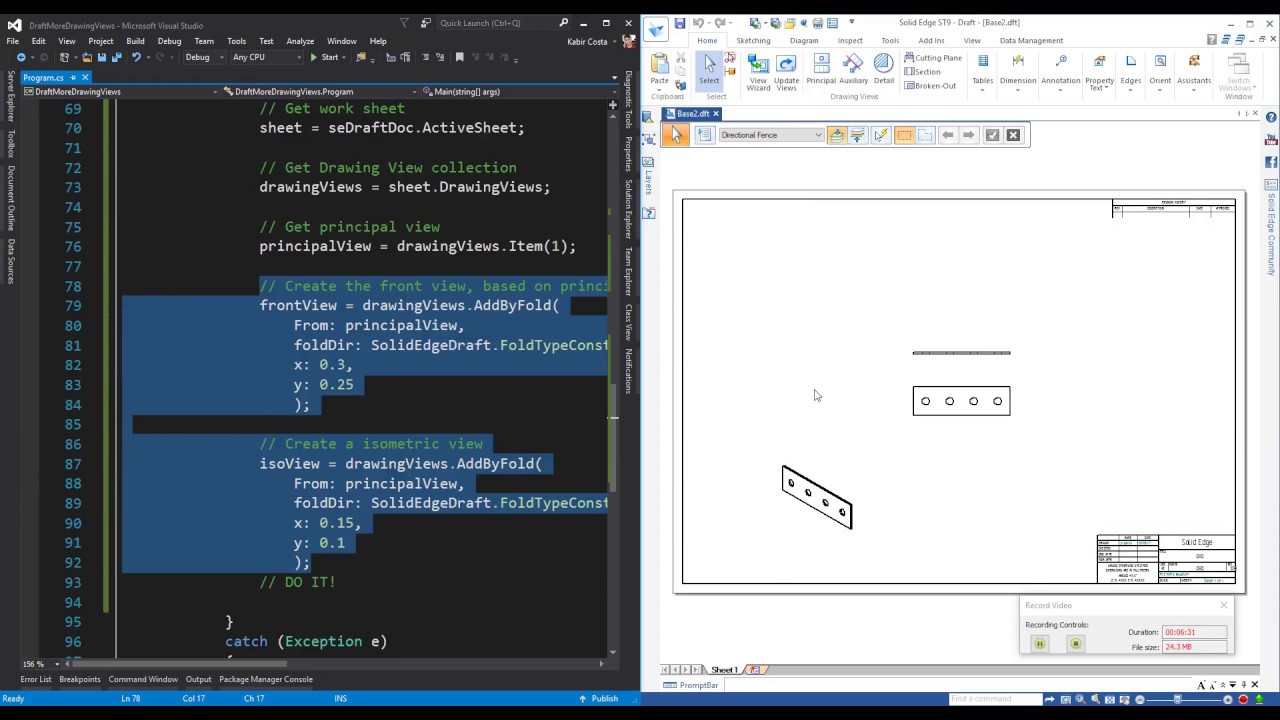Click the green checkmark accept button
The width and height of the screenshot is (1280, 720).
(992, 135)
